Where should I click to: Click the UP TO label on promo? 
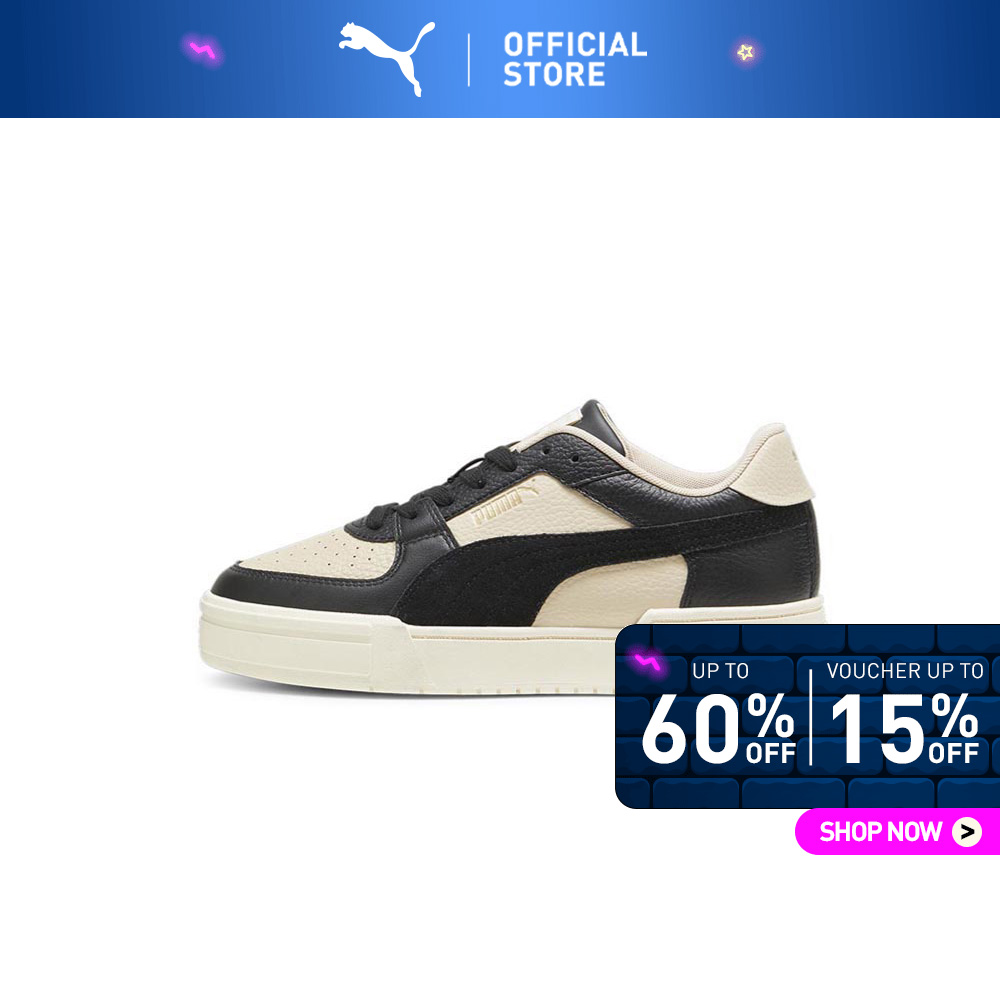coord(720,670)
